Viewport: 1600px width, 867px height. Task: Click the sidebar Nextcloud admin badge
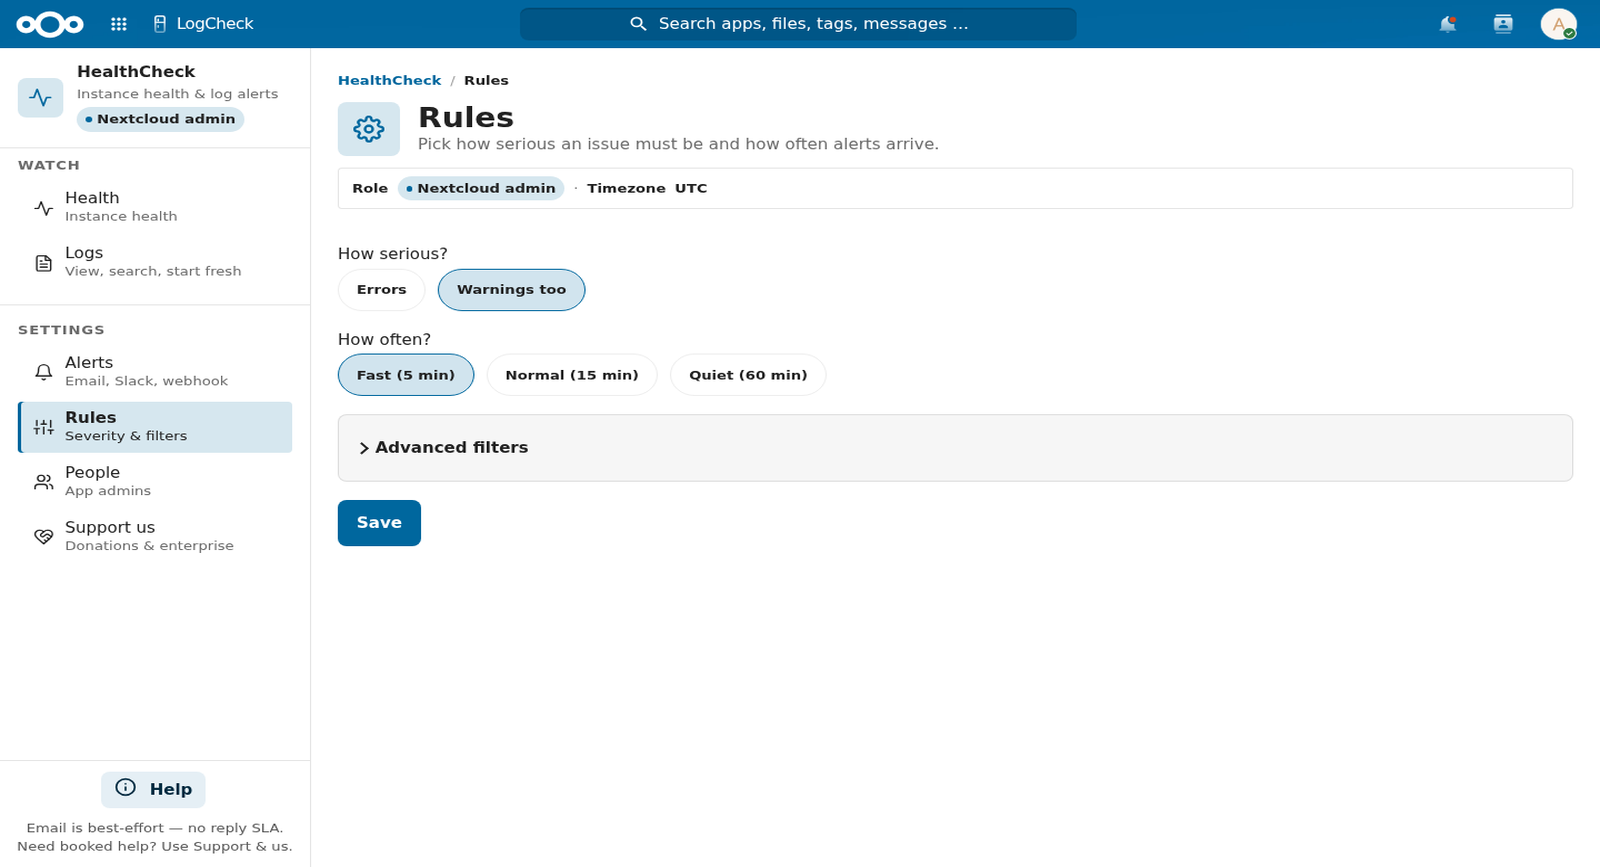tap(160, 119)
